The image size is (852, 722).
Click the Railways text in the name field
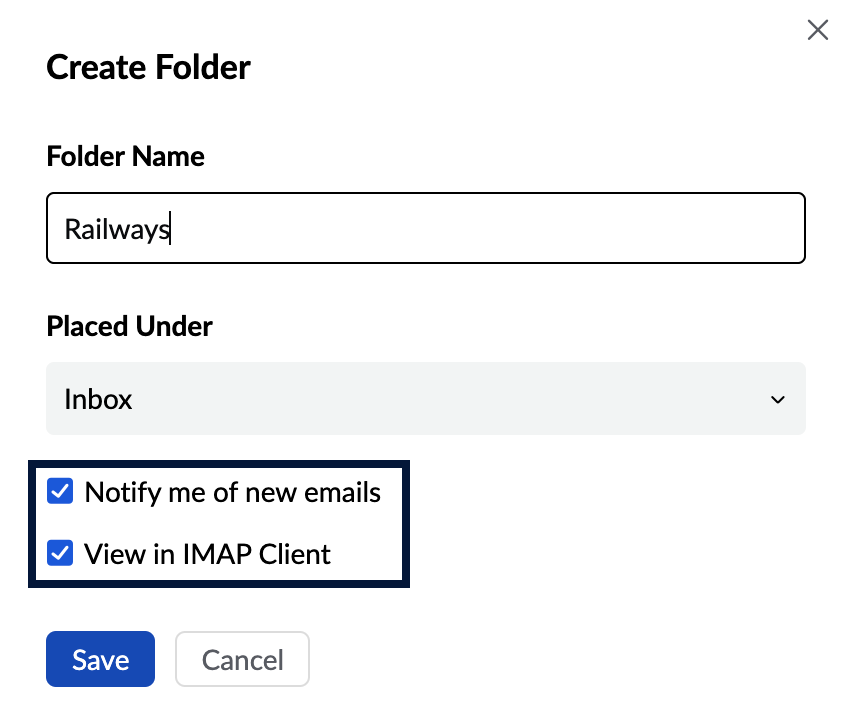[117, 229]
